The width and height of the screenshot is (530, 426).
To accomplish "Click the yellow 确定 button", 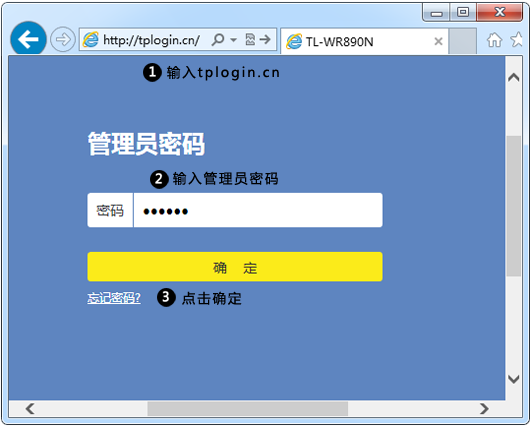I will point(235,267).
